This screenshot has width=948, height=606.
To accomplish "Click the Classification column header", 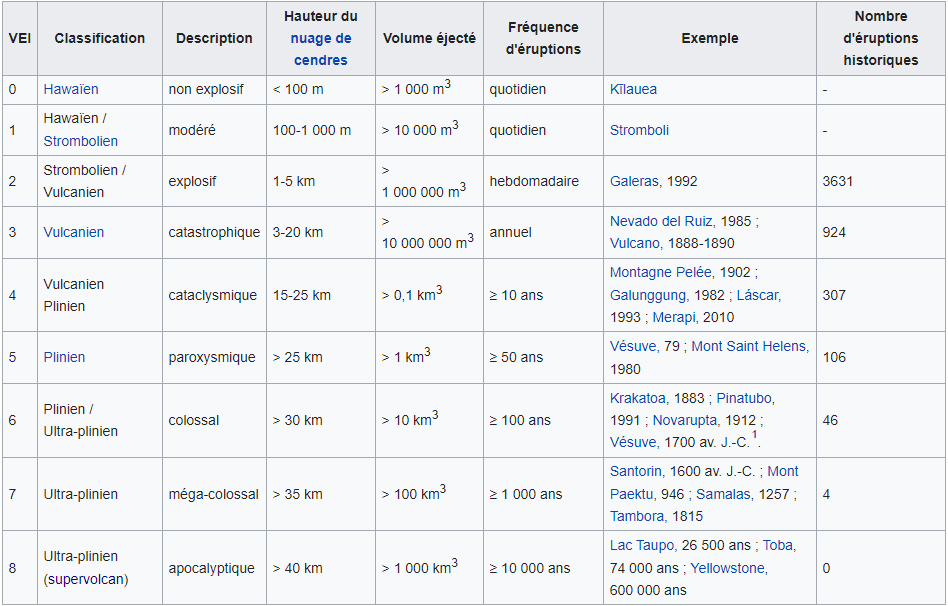I will click(100, 38).
